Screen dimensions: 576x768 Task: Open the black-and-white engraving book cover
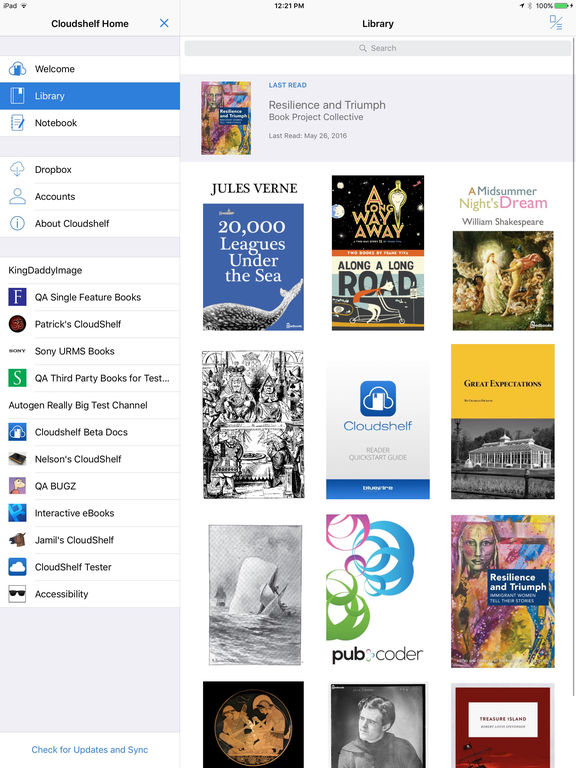coord(253,424)
